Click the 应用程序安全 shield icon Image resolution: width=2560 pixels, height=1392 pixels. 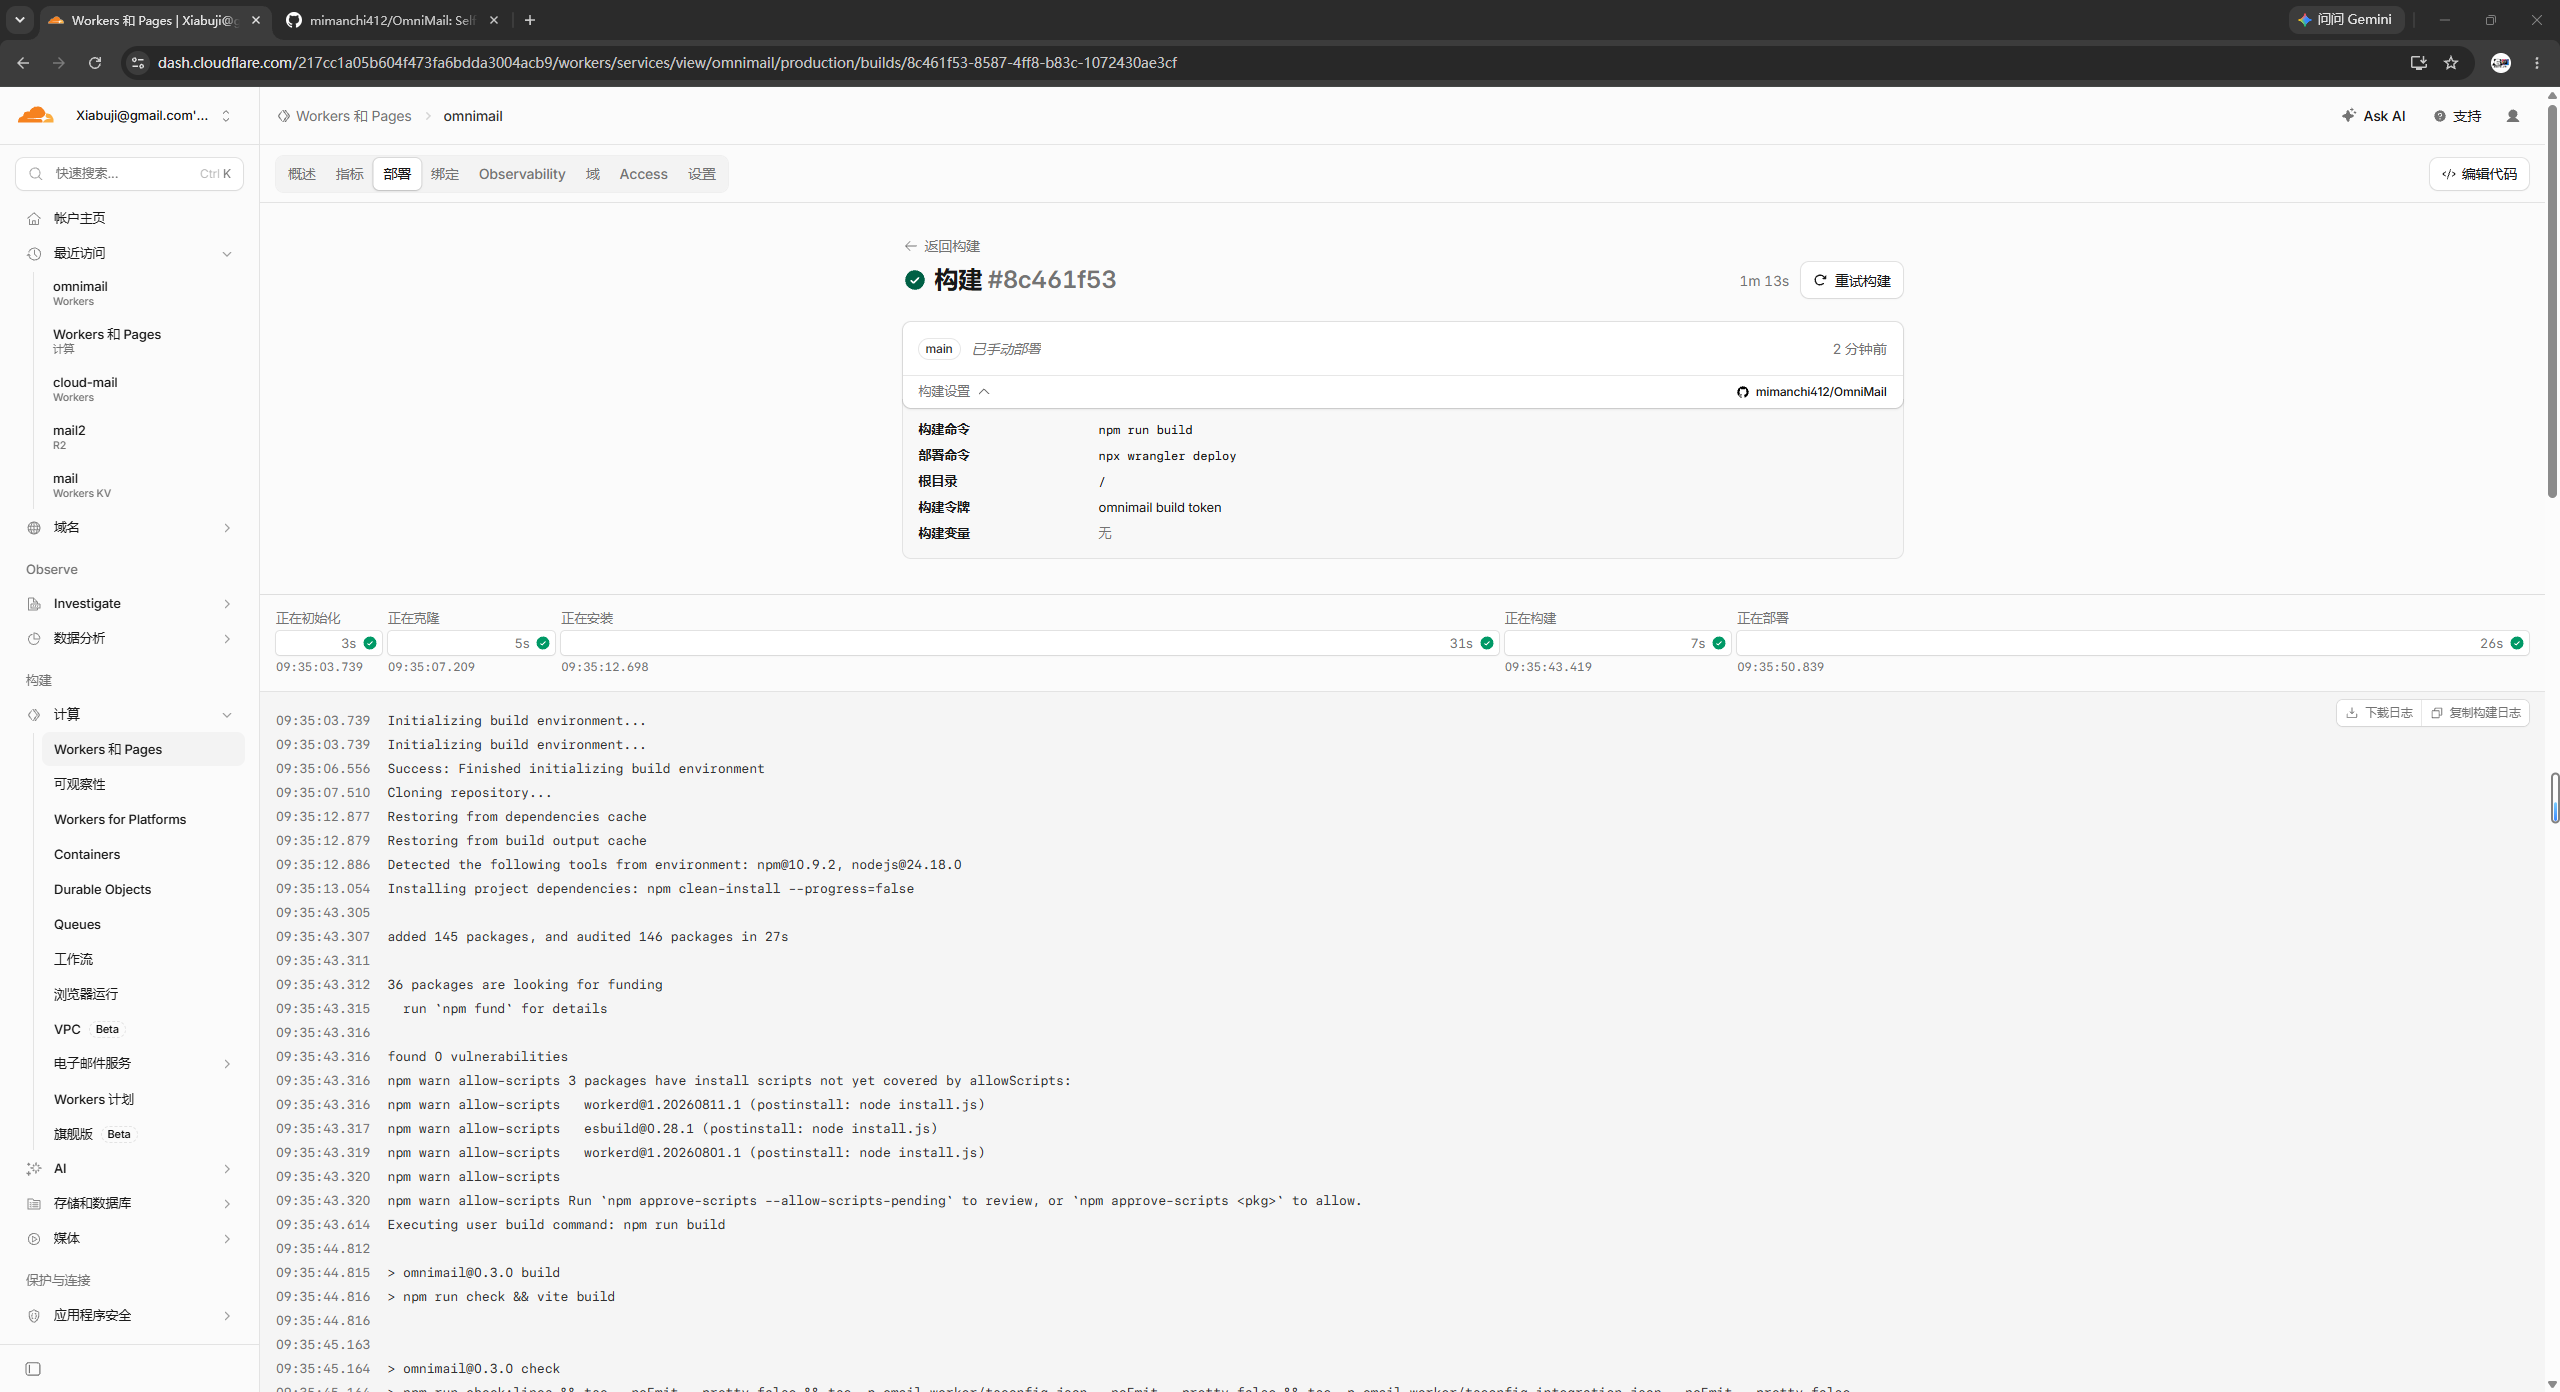pyautogui.click(x=34, y=1315)
